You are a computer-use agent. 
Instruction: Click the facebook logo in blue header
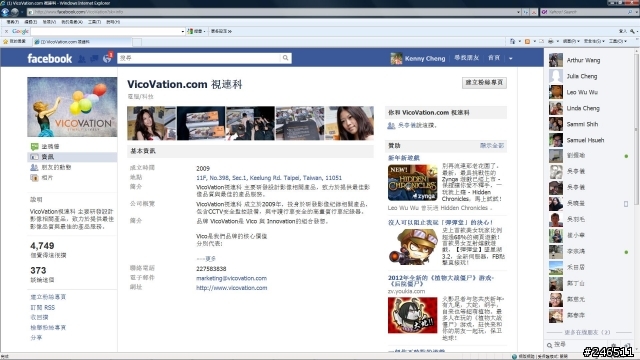coord(49,58)
